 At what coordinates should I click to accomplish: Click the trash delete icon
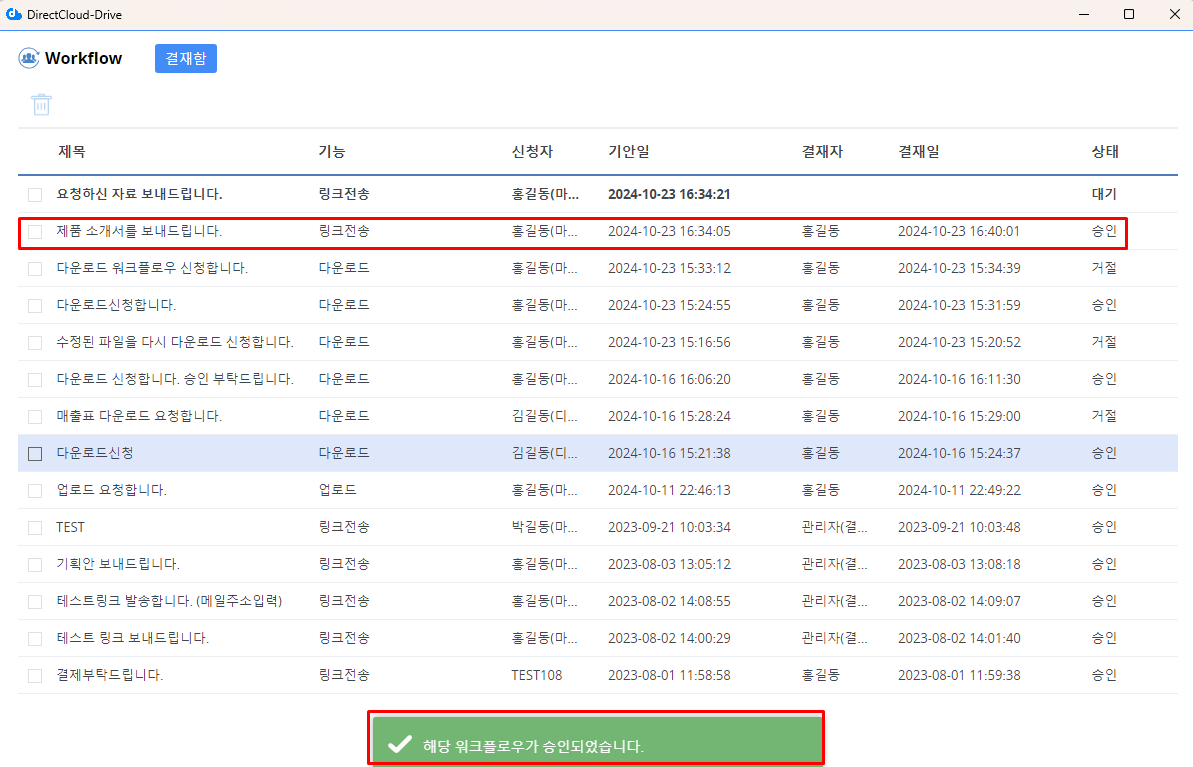coord(41,104)
